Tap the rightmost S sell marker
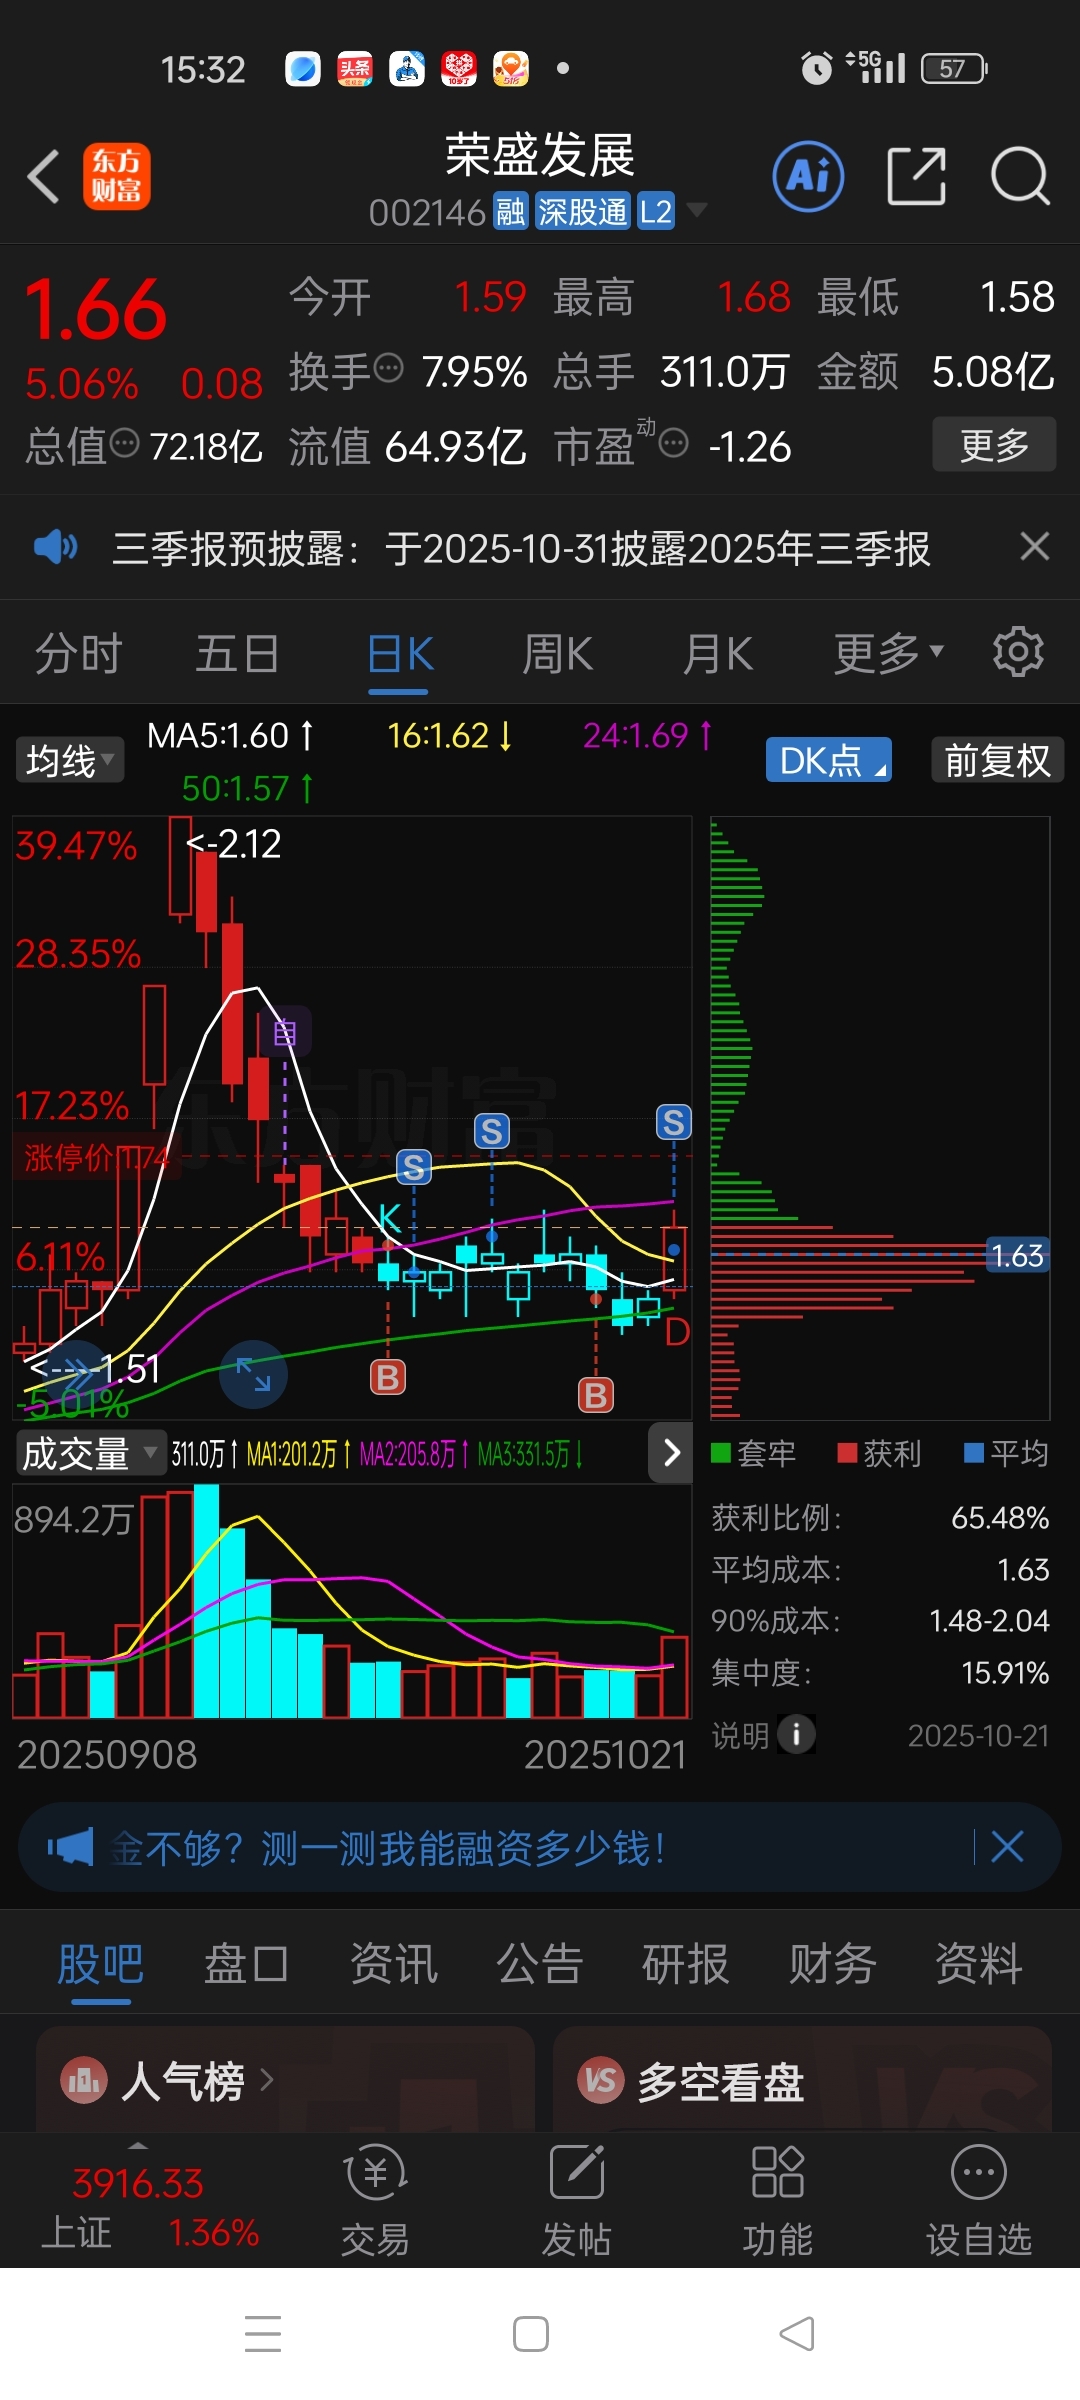 674,1122
